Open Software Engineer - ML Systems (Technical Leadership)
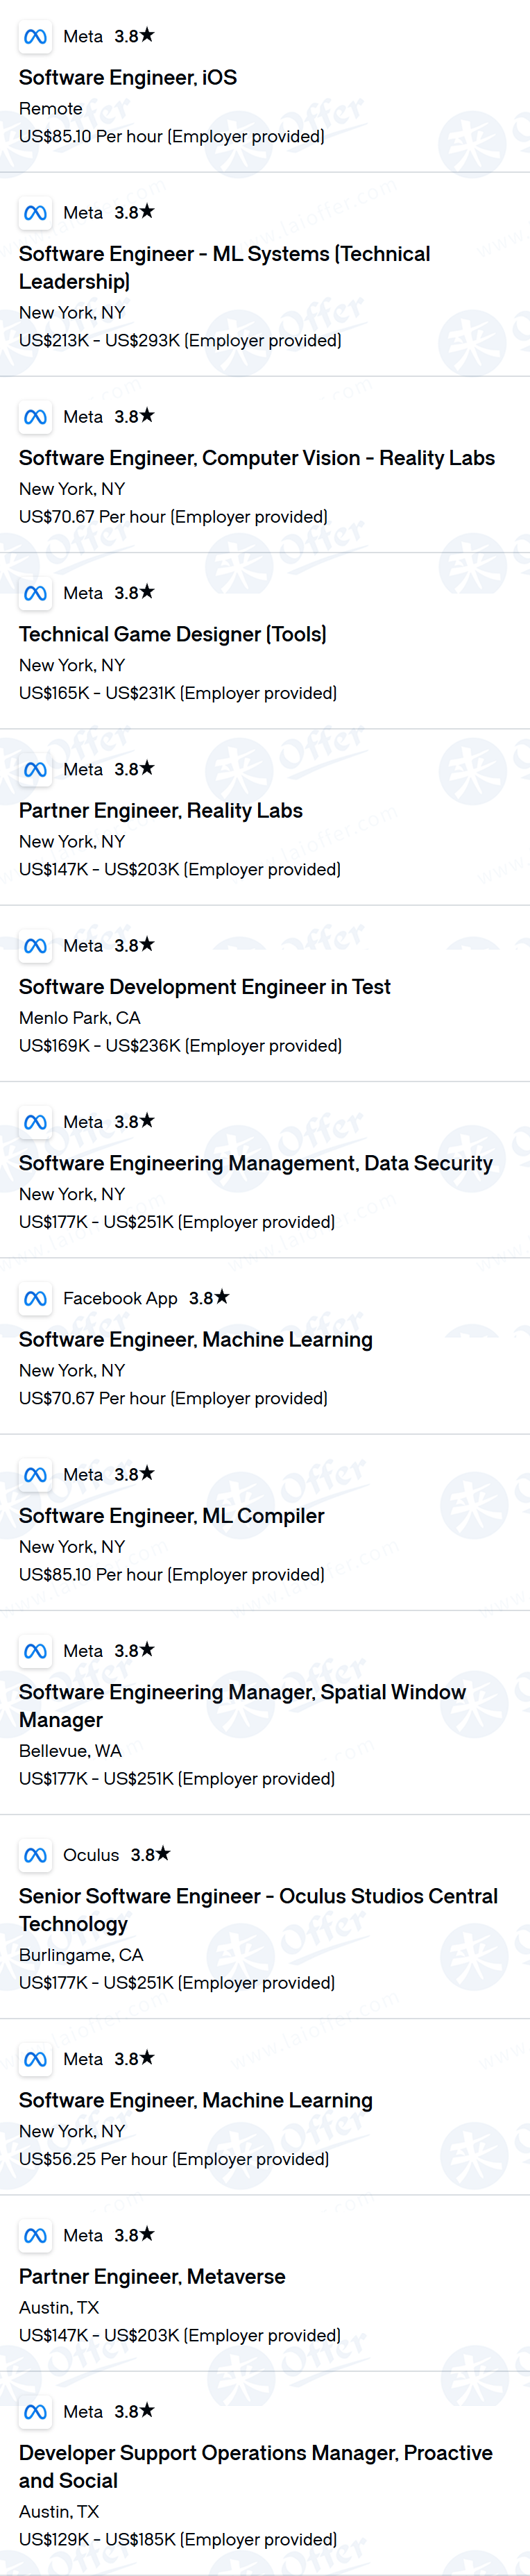The width and height of the screenshot is (530, 2576). click(x=224, y=268)
